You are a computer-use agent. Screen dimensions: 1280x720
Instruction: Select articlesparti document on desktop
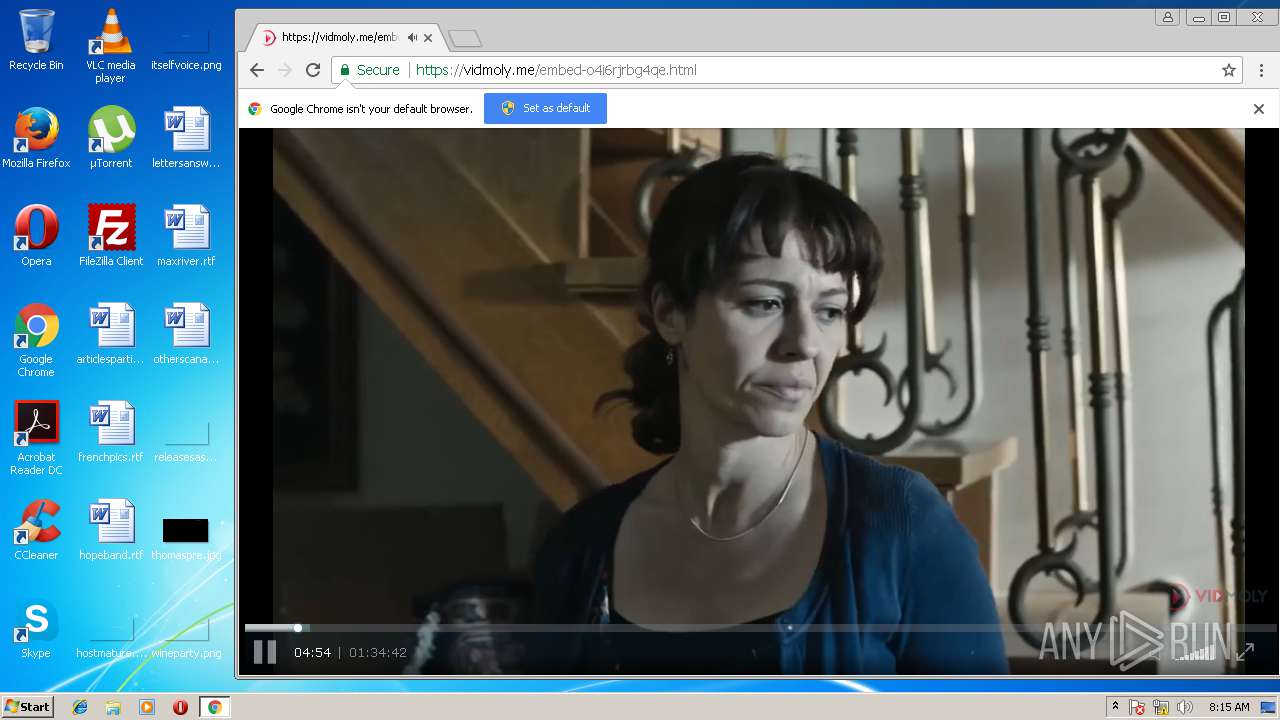110,334
